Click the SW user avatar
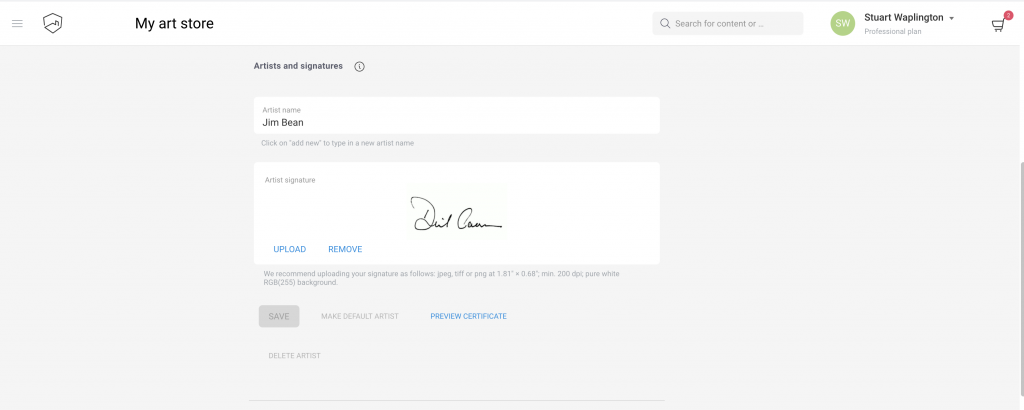This screenshot has height=410, width=1024. click(x=842, y=24)
